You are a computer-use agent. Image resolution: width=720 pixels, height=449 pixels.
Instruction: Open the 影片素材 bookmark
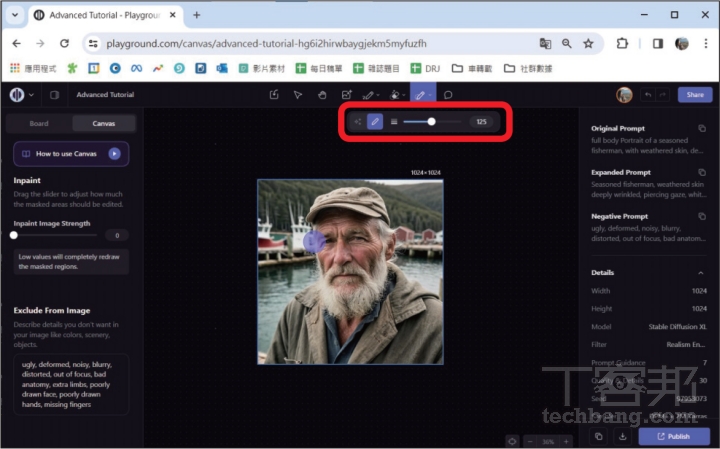(x=262, y=68)
